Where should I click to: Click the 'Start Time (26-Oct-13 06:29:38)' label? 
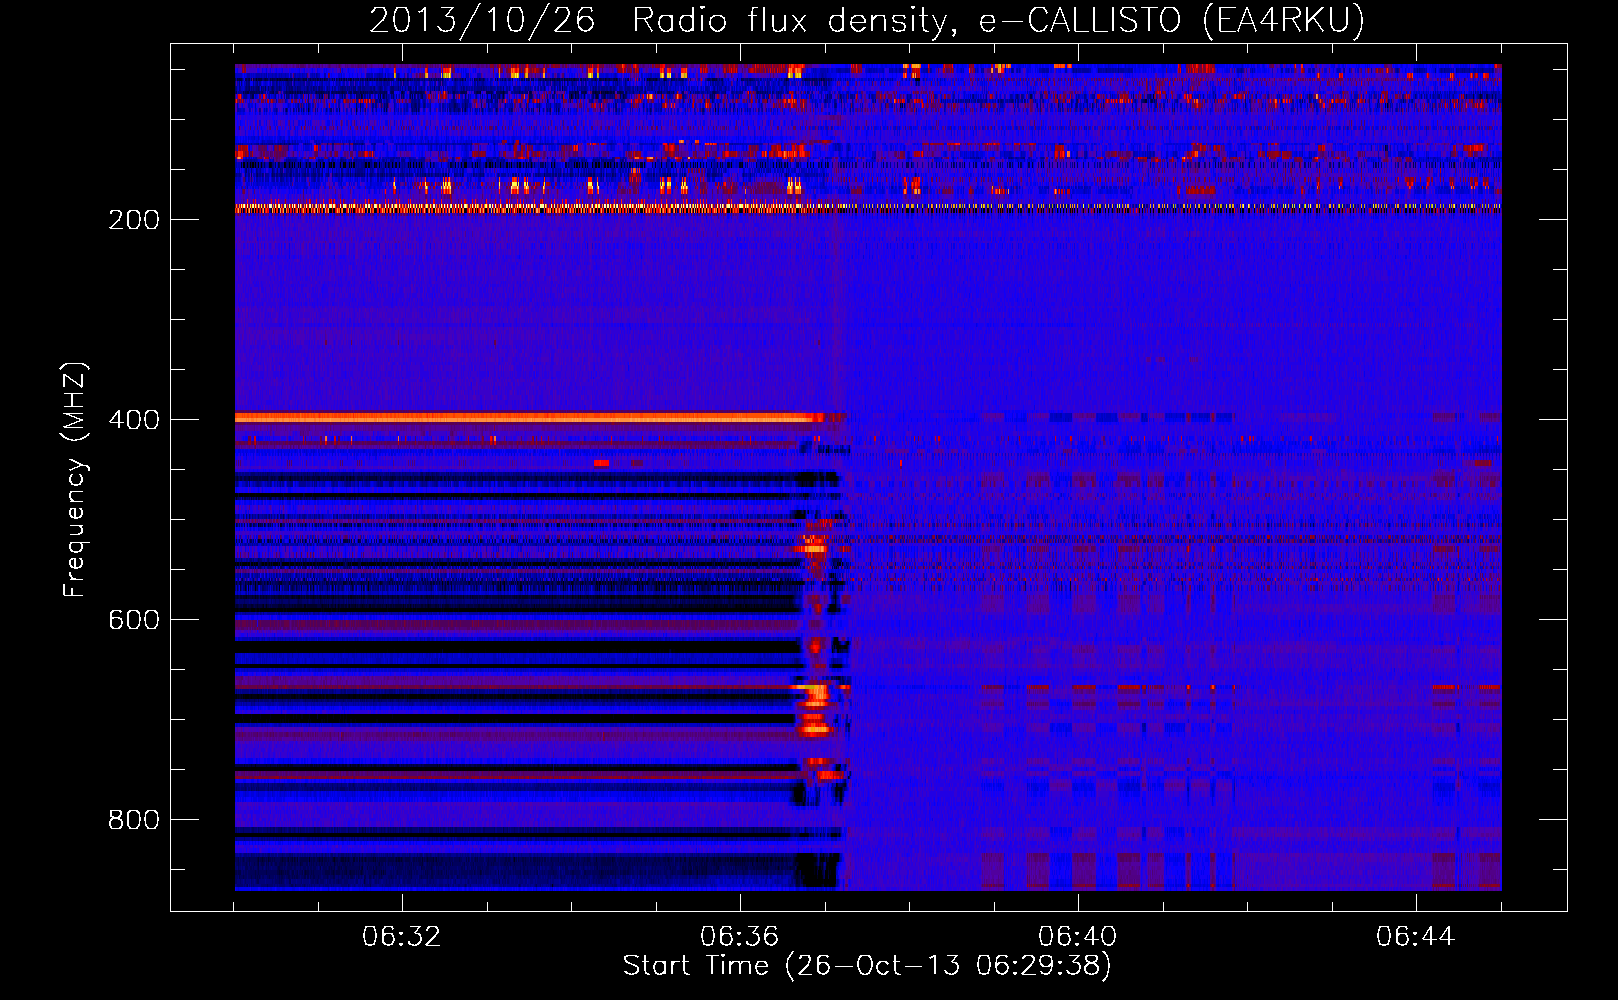tap(867, 966)
